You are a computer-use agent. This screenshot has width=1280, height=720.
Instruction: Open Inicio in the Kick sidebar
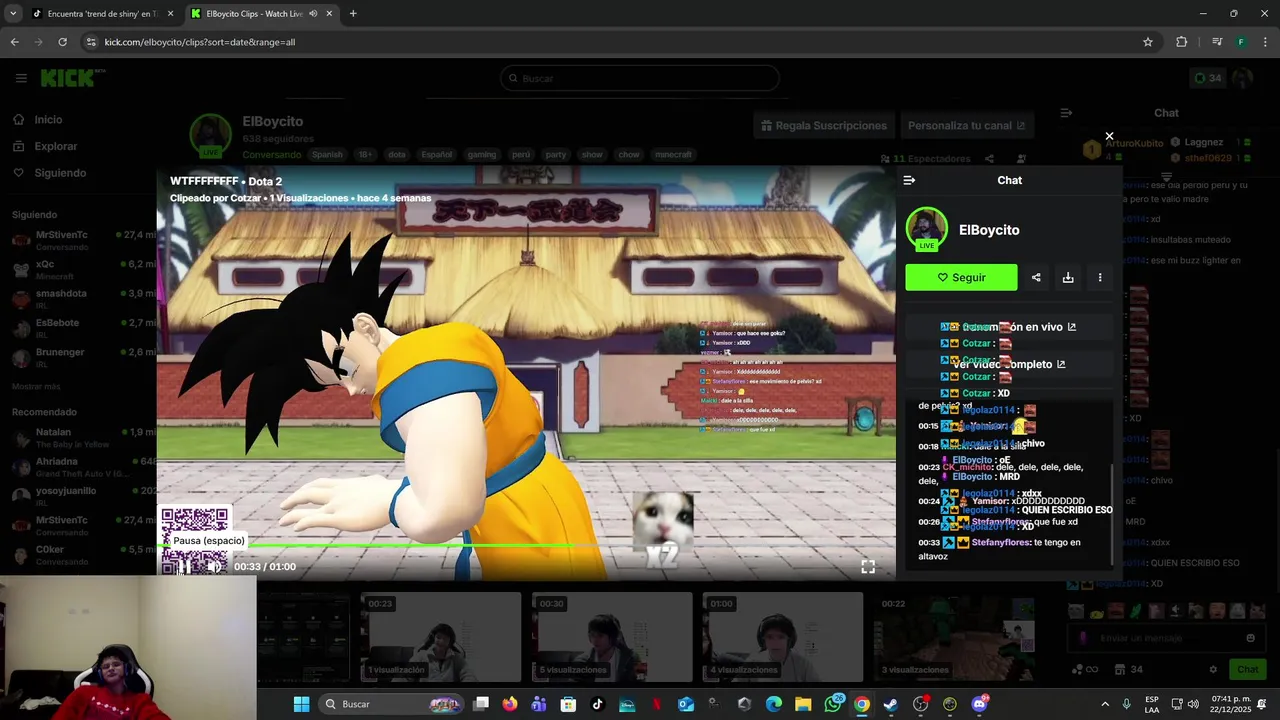[x=48, y=119]
